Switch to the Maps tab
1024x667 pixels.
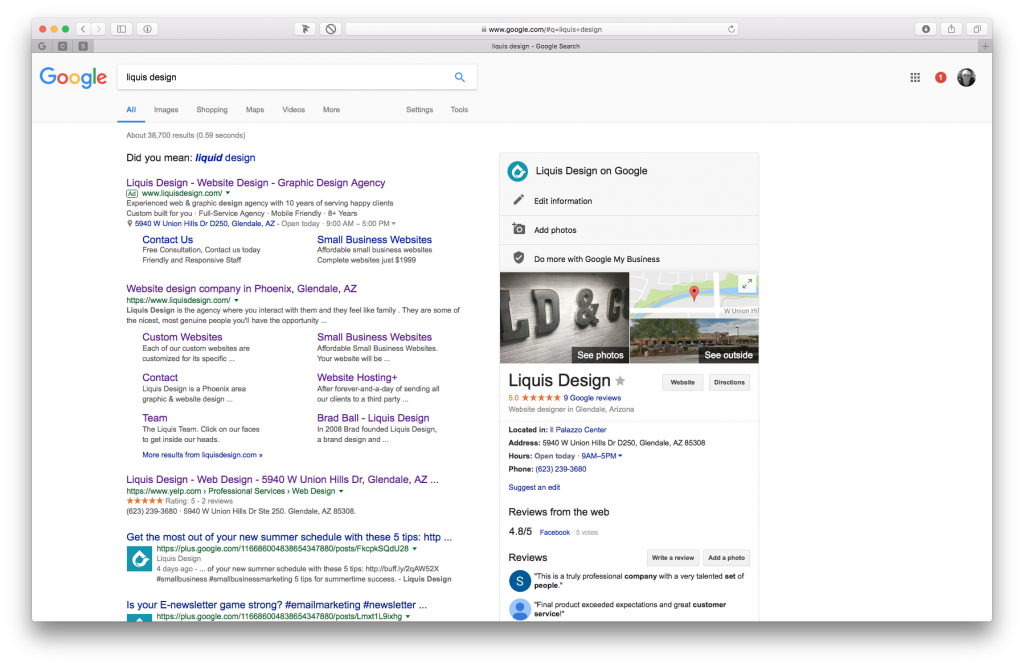255,110
